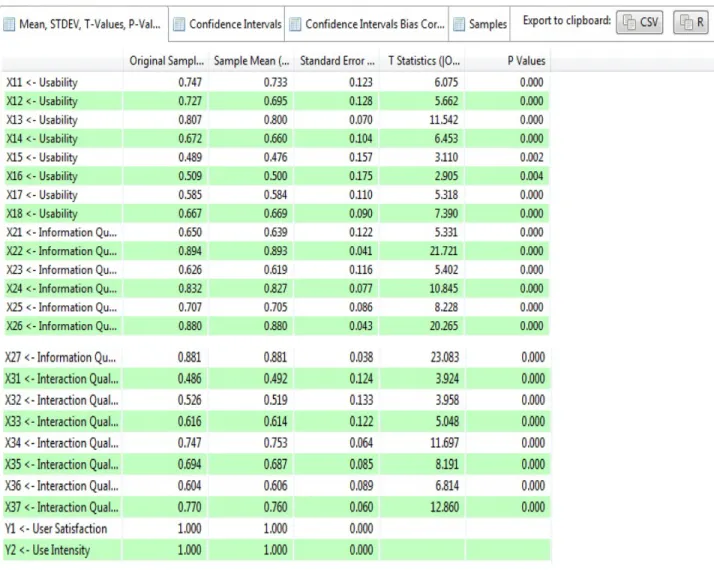714x570 pixels.
Task: Click the P value 0.004 for X16
Action: (x=531, y=176)
